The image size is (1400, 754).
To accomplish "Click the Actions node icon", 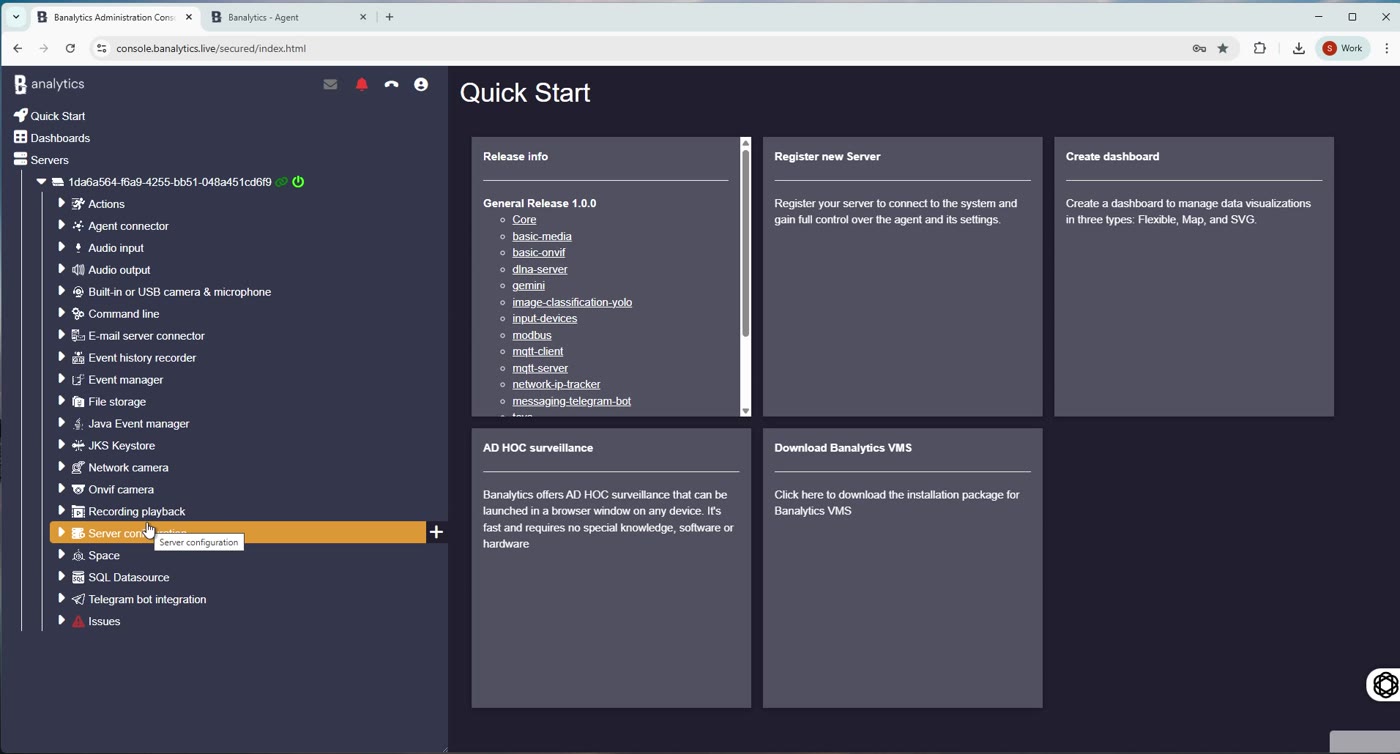I will [x=78, y=204].
